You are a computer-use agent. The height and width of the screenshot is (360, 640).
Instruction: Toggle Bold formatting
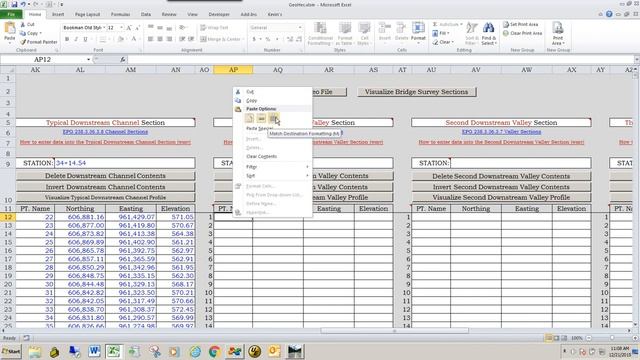(67, 39)
